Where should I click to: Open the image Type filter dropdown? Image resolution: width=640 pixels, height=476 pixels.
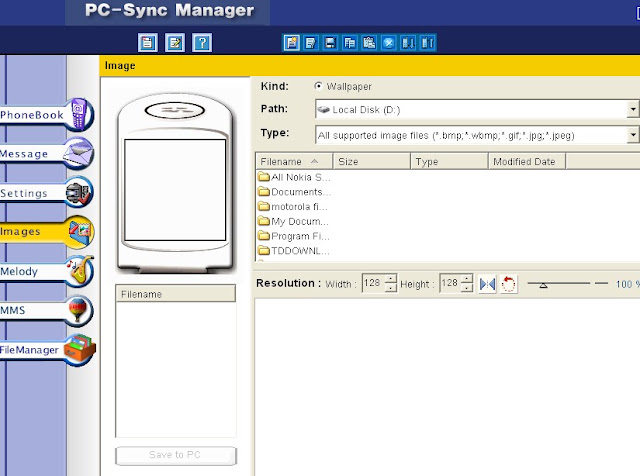pyautogui.click(x=633, y=135)
